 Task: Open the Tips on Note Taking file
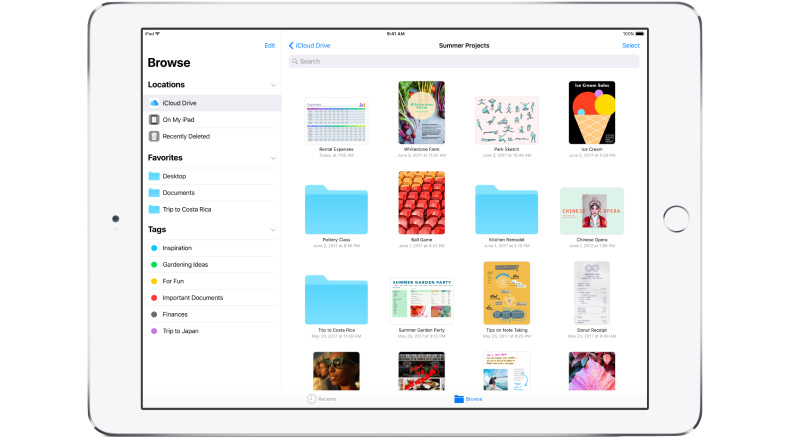click(x=506, y=293)
